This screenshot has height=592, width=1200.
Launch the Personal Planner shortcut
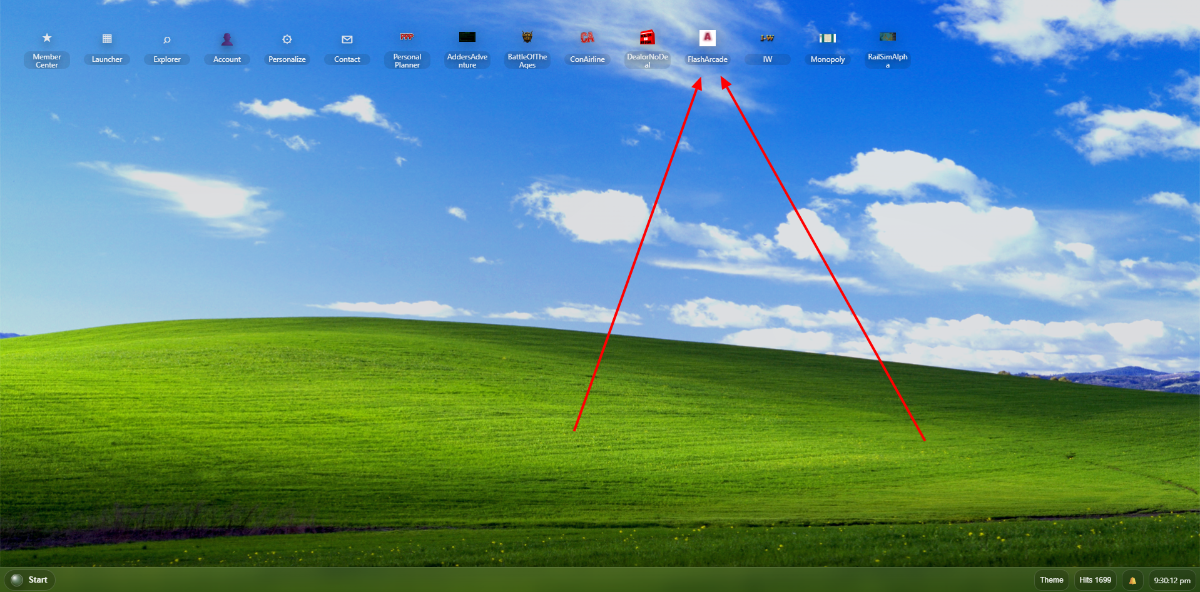pyautogui.click(x=407, y=38)
